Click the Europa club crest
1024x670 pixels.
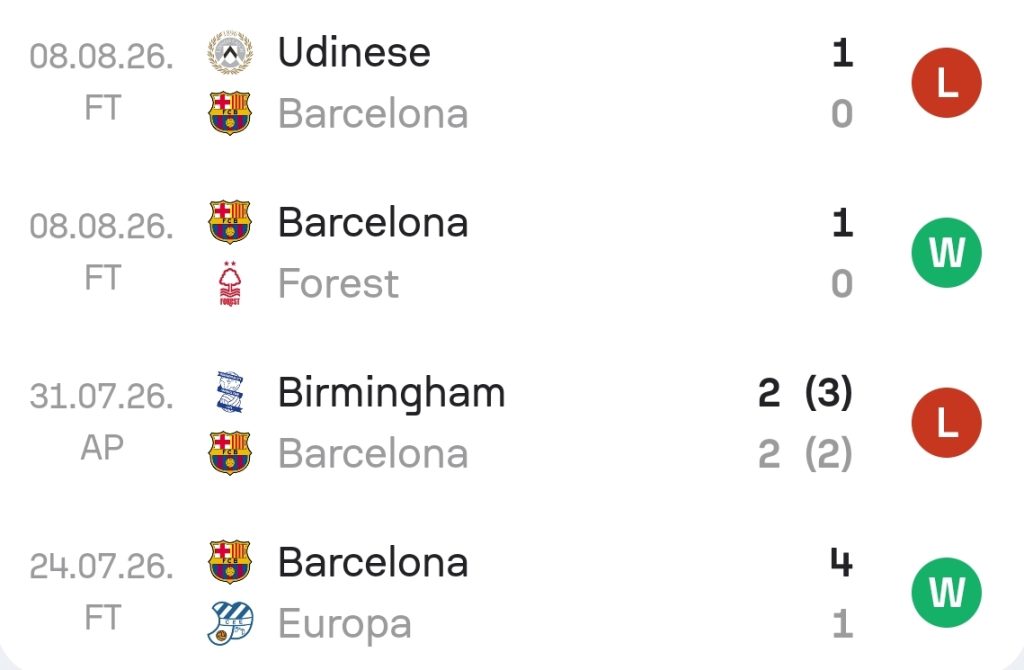pos(230,623)
